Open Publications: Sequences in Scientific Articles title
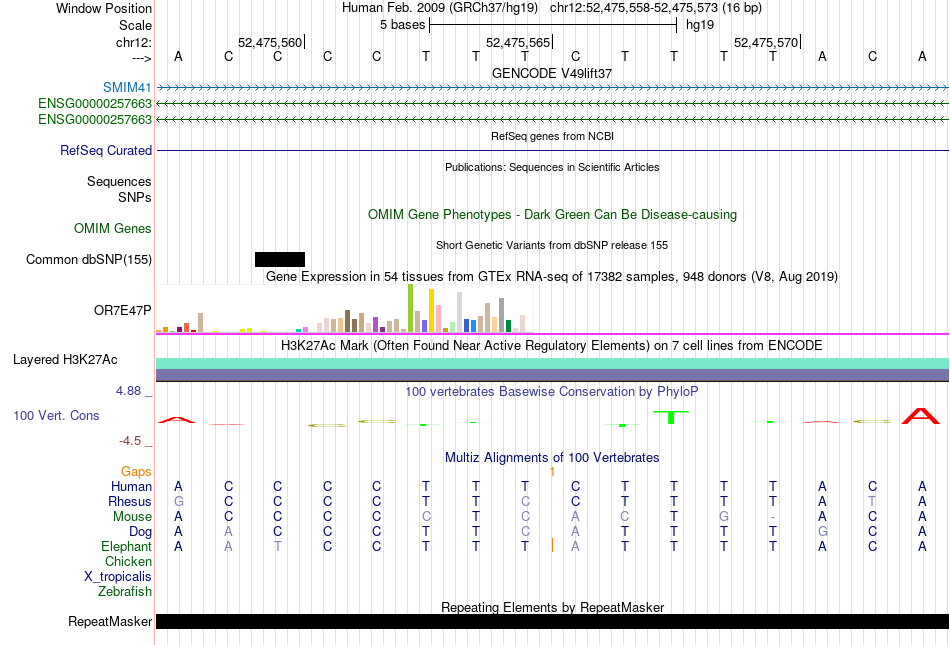This screenshot has height=645, width=950. click(x=552, y=167)
